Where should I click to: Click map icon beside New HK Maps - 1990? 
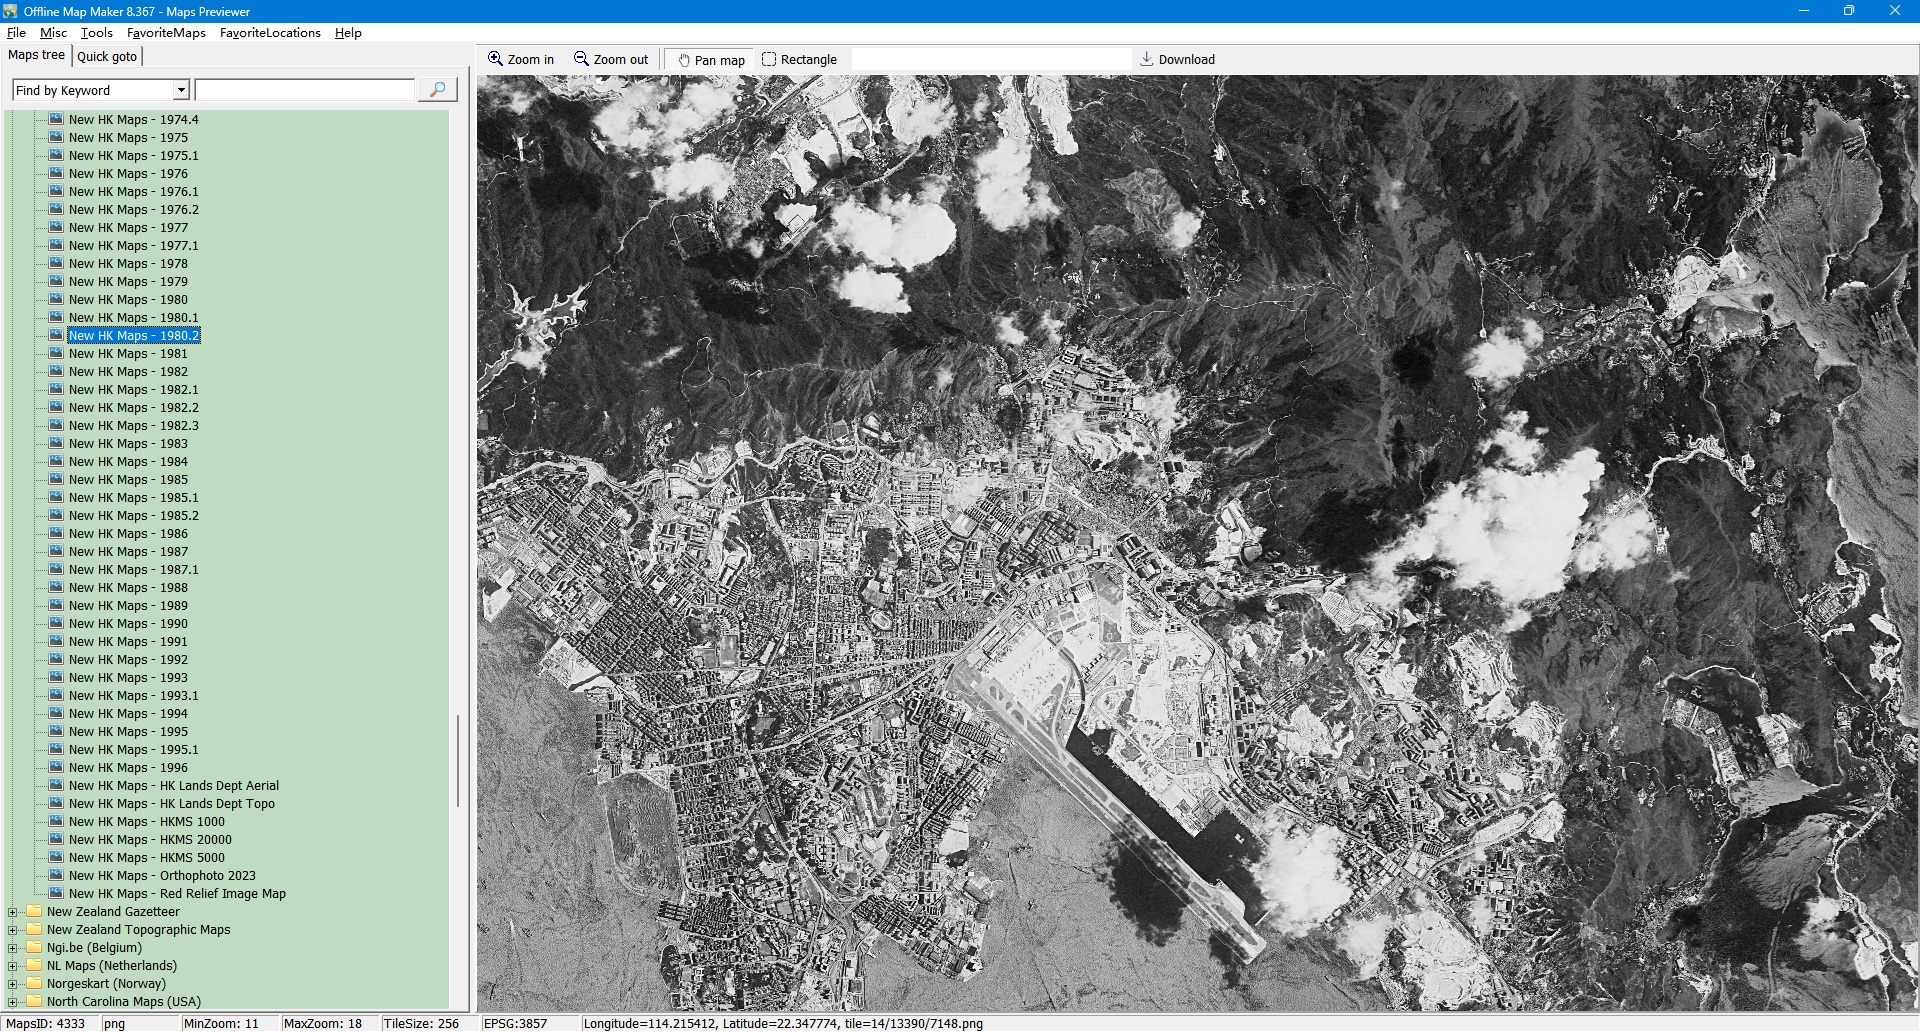(x=56, y=623)
